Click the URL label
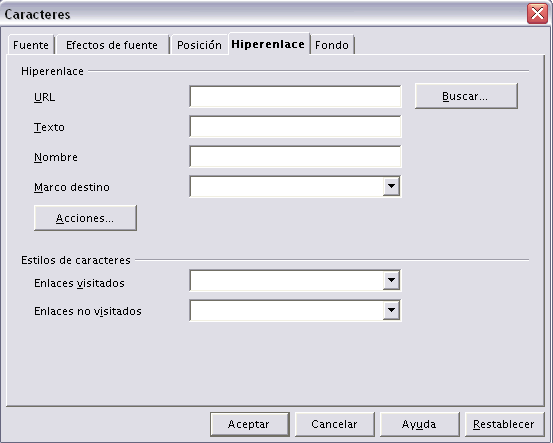 pos(44,97)
